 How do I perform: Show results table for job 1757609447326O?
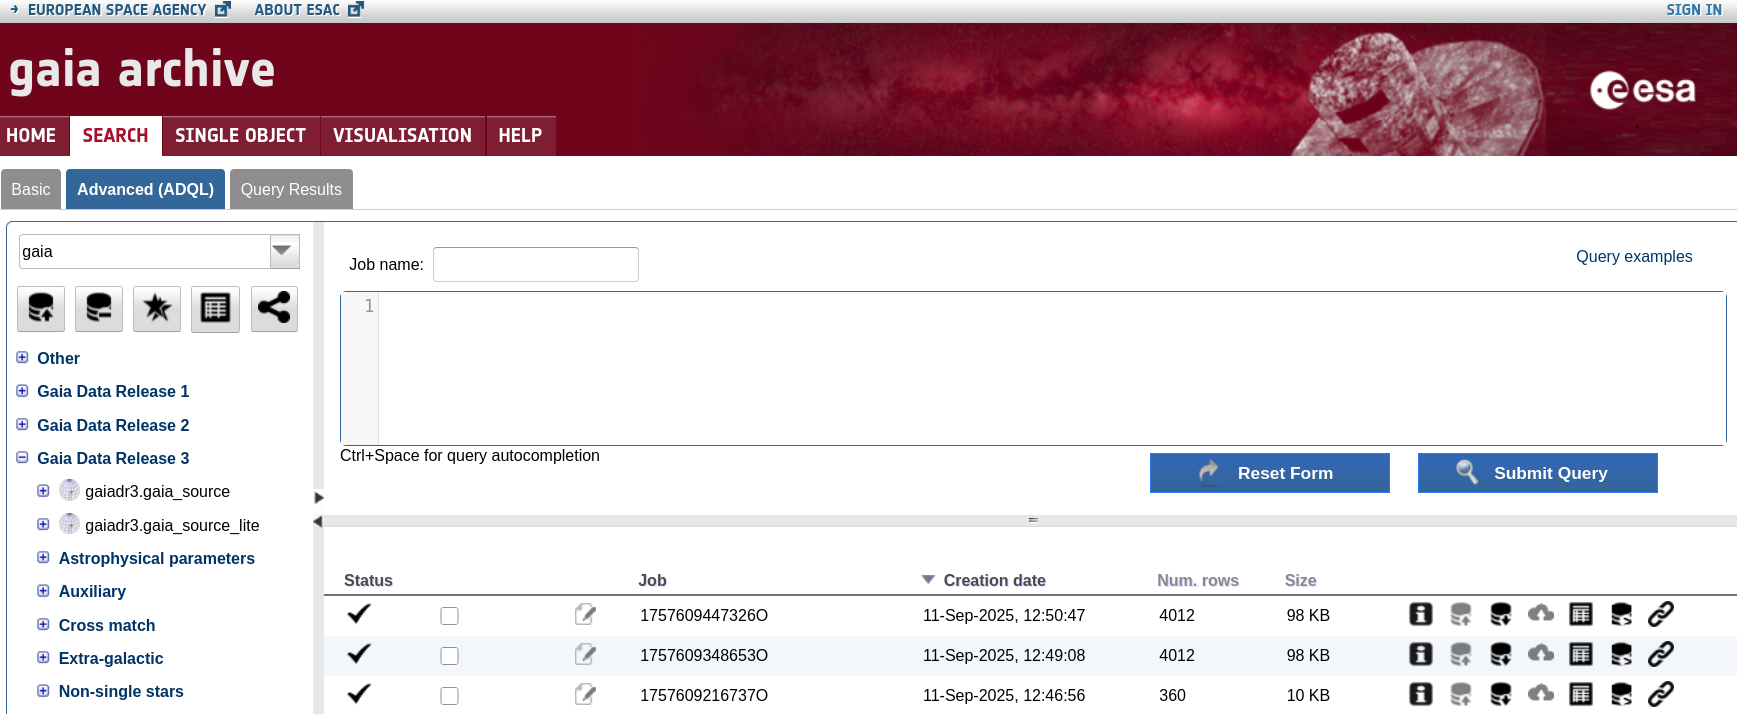click(1580, 614)
